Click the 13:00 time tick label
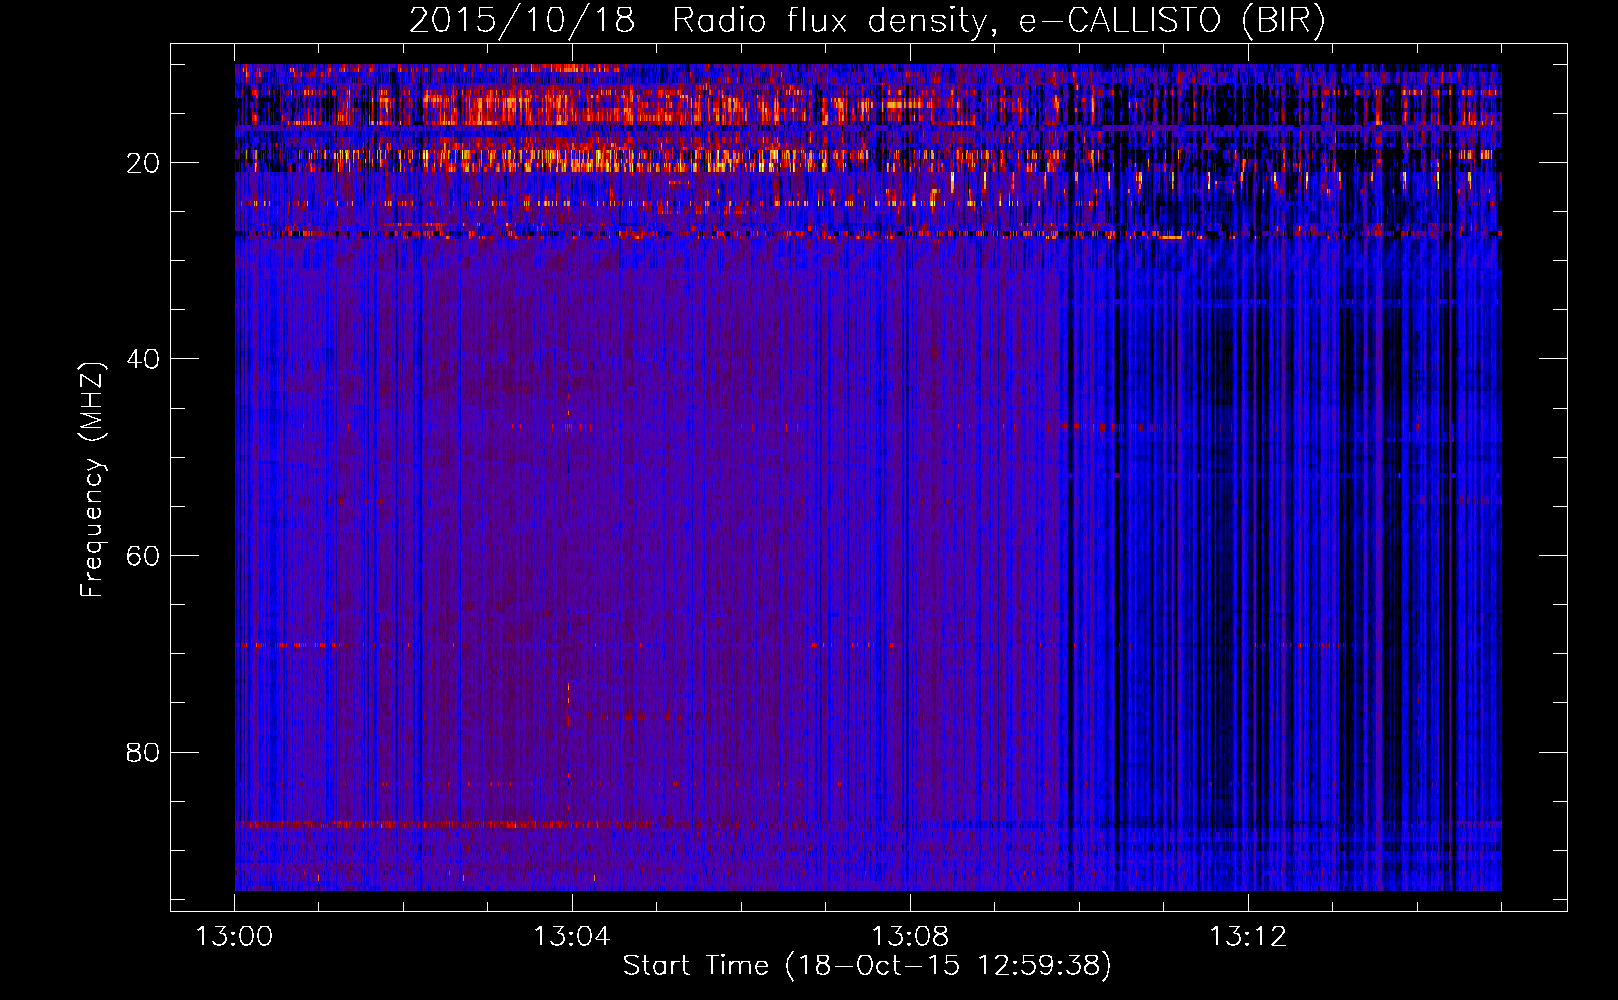This screenshot has width=1618, height=1000. click(234, 937)
